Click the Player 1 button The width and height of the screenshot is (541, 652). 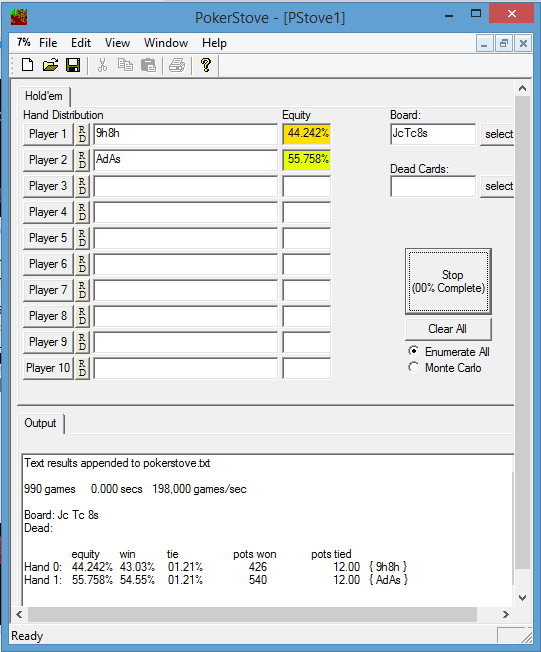(48, 134)
